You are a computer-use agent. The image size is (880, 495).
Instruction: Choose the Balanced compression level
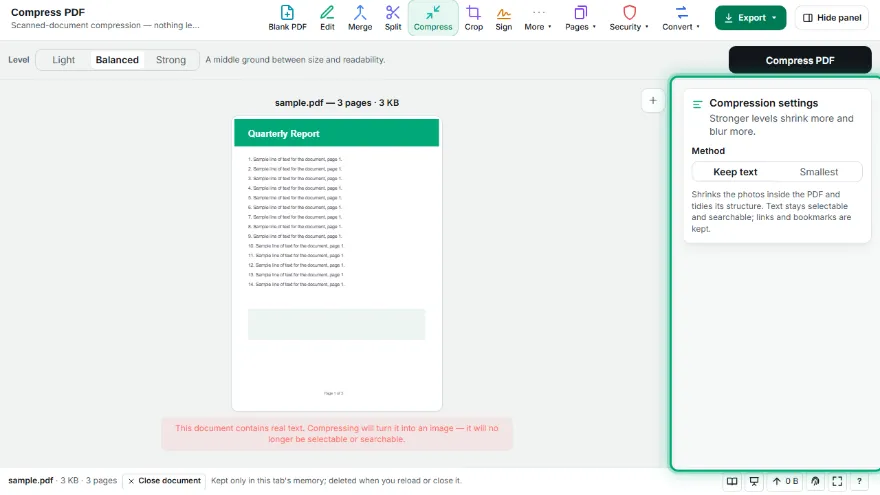point(117,60)
